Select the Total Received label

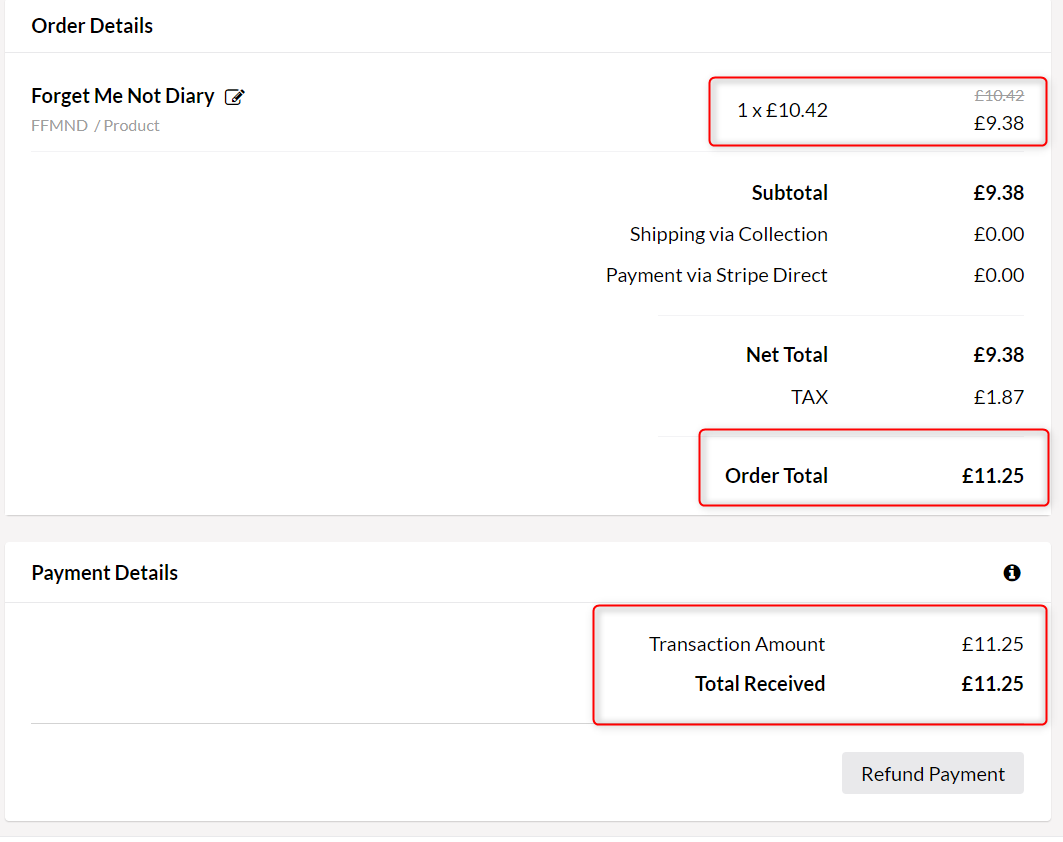click(760, 684)
